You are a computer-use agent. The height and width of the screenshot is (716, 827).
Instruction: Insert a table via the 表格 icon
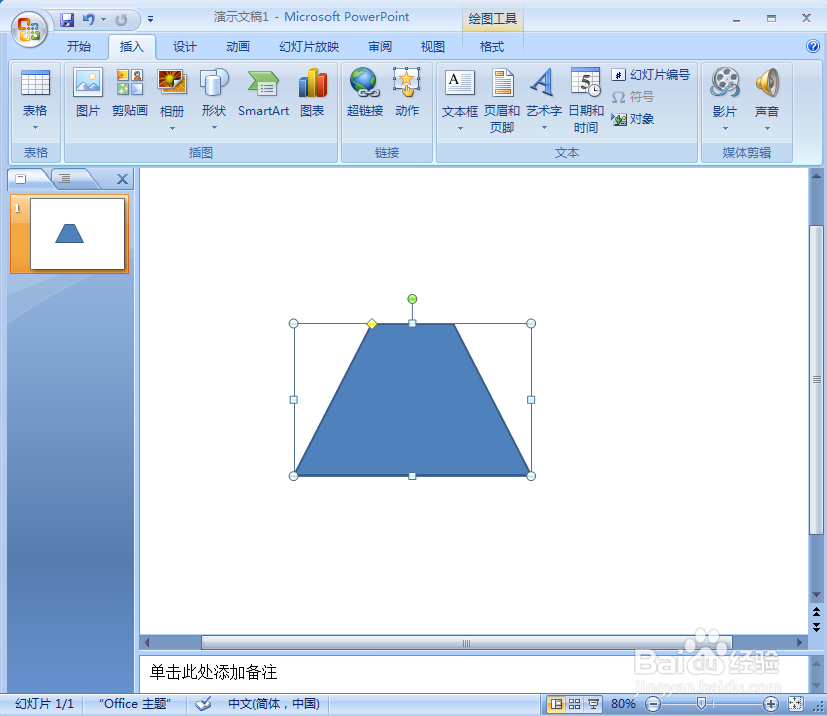click(x=35, y=93)
